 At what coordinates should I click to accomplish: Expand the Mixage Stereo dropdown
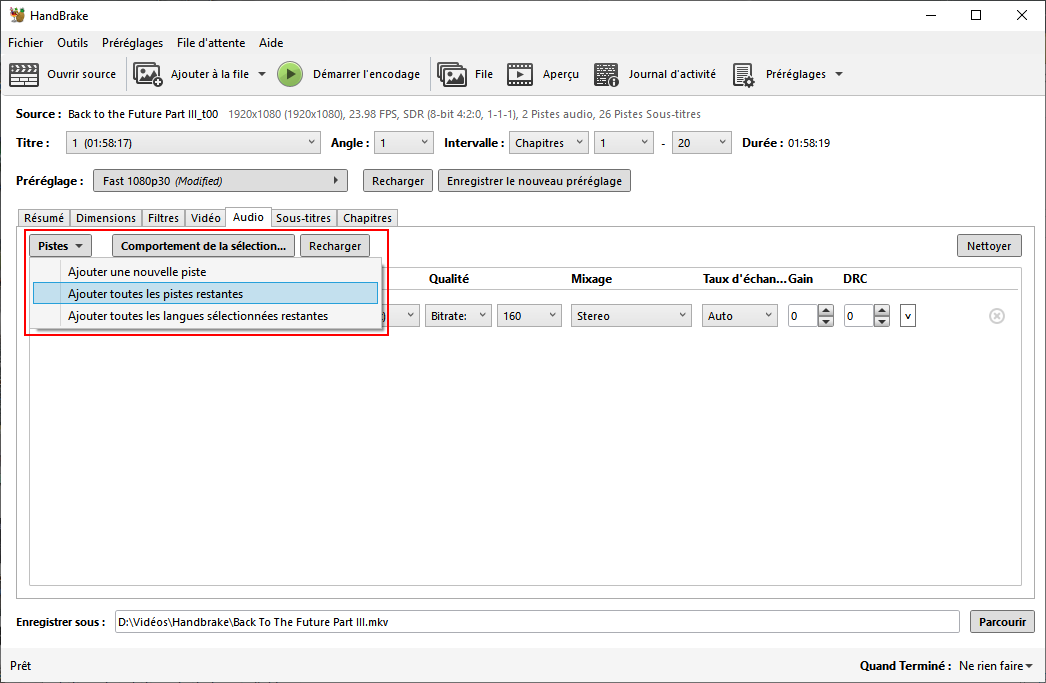pos(631,316)
